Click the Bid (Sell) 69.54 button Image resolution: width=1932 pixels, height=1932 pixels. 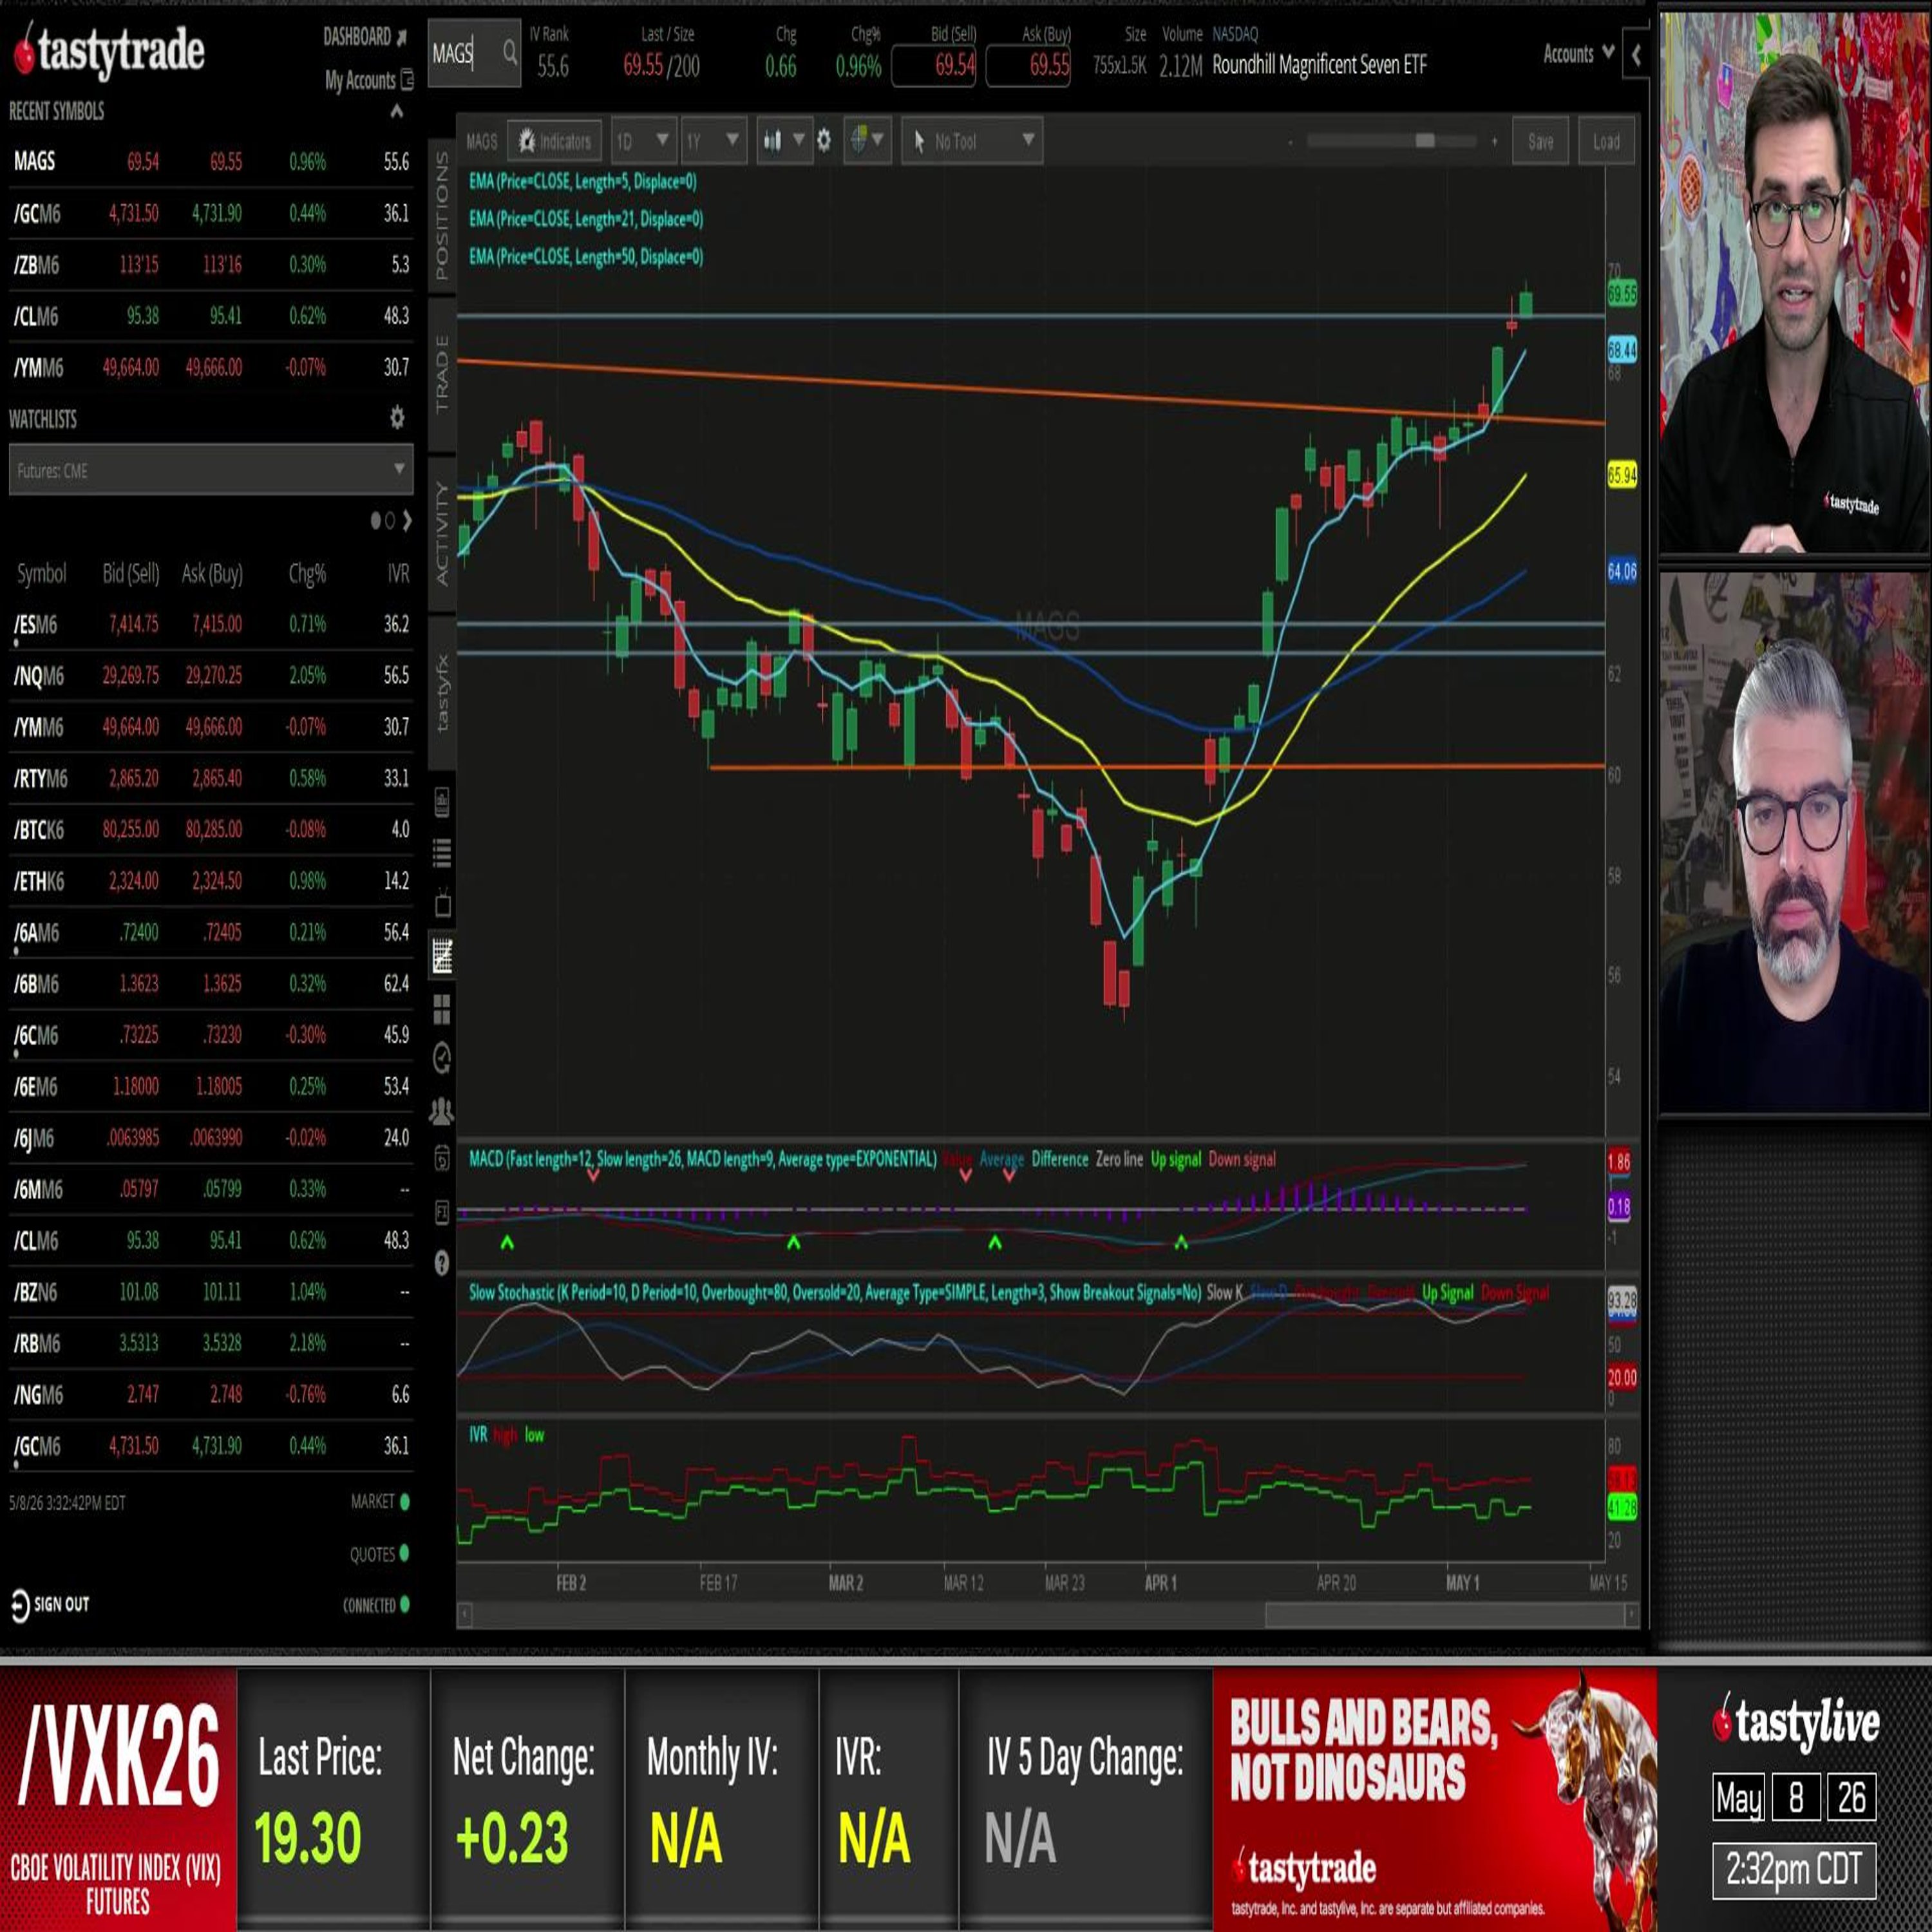(933, 66)
